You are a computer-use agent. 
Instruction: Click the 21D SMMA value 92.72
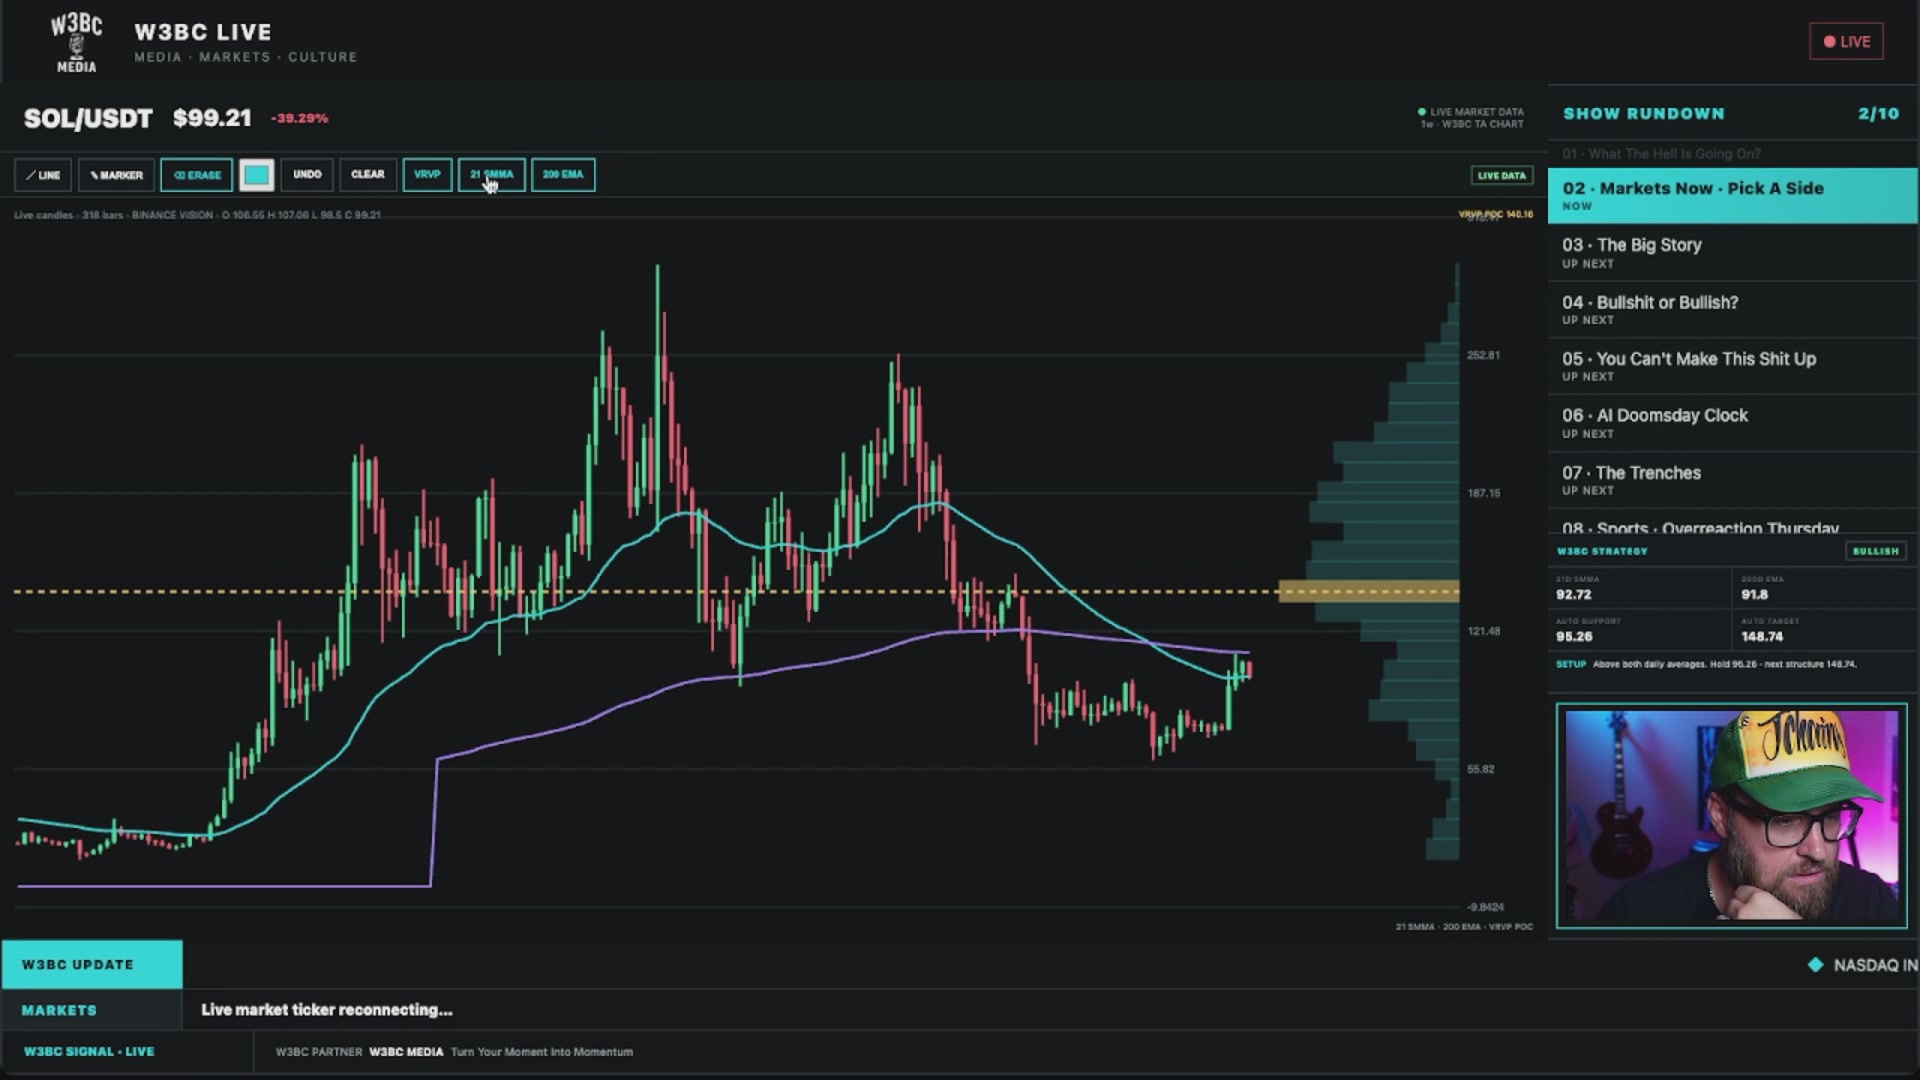1574,594
